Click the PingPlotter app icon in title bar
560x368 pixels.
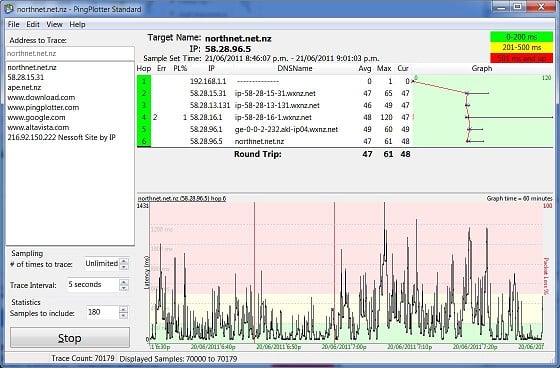point(8,8)
